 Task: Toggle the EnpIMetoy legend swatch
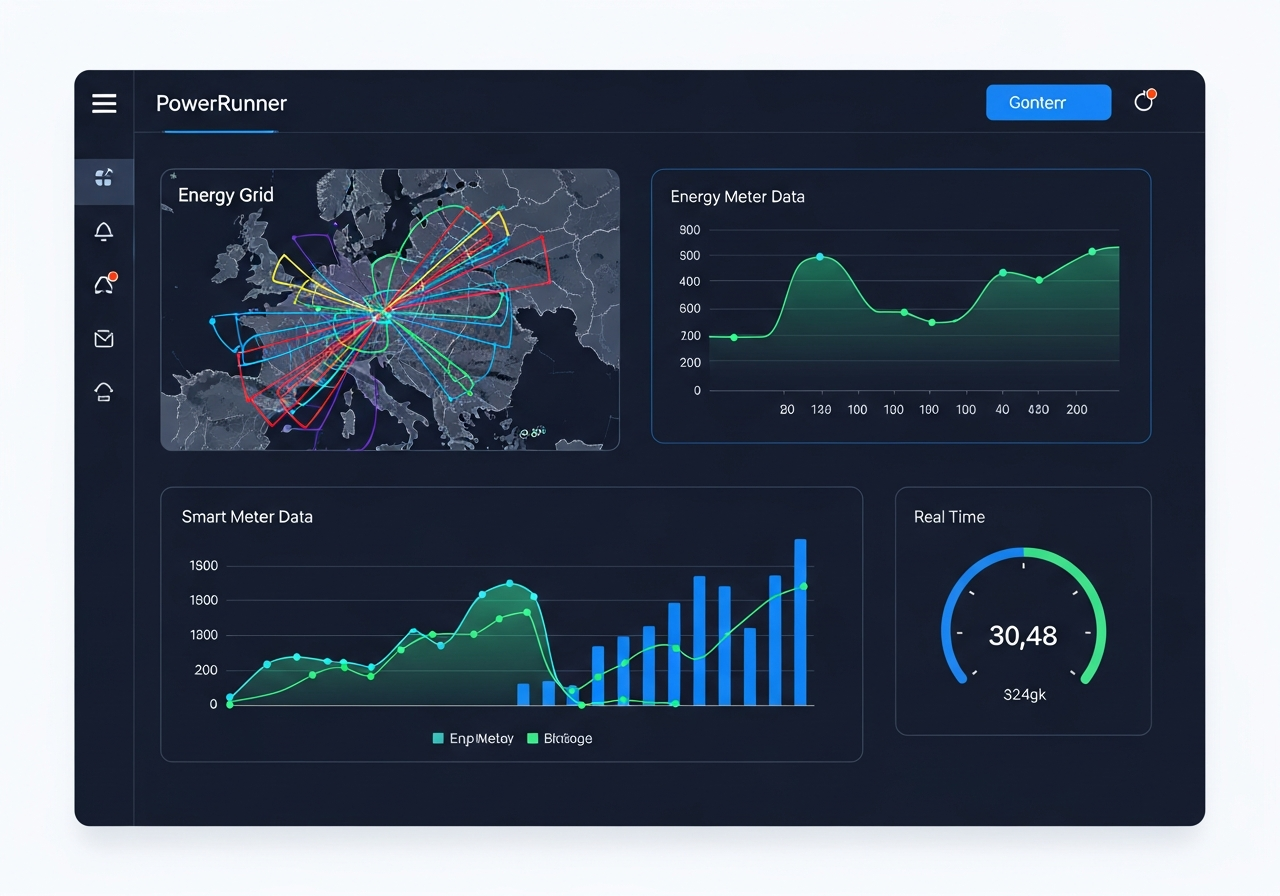coord(438,738)
